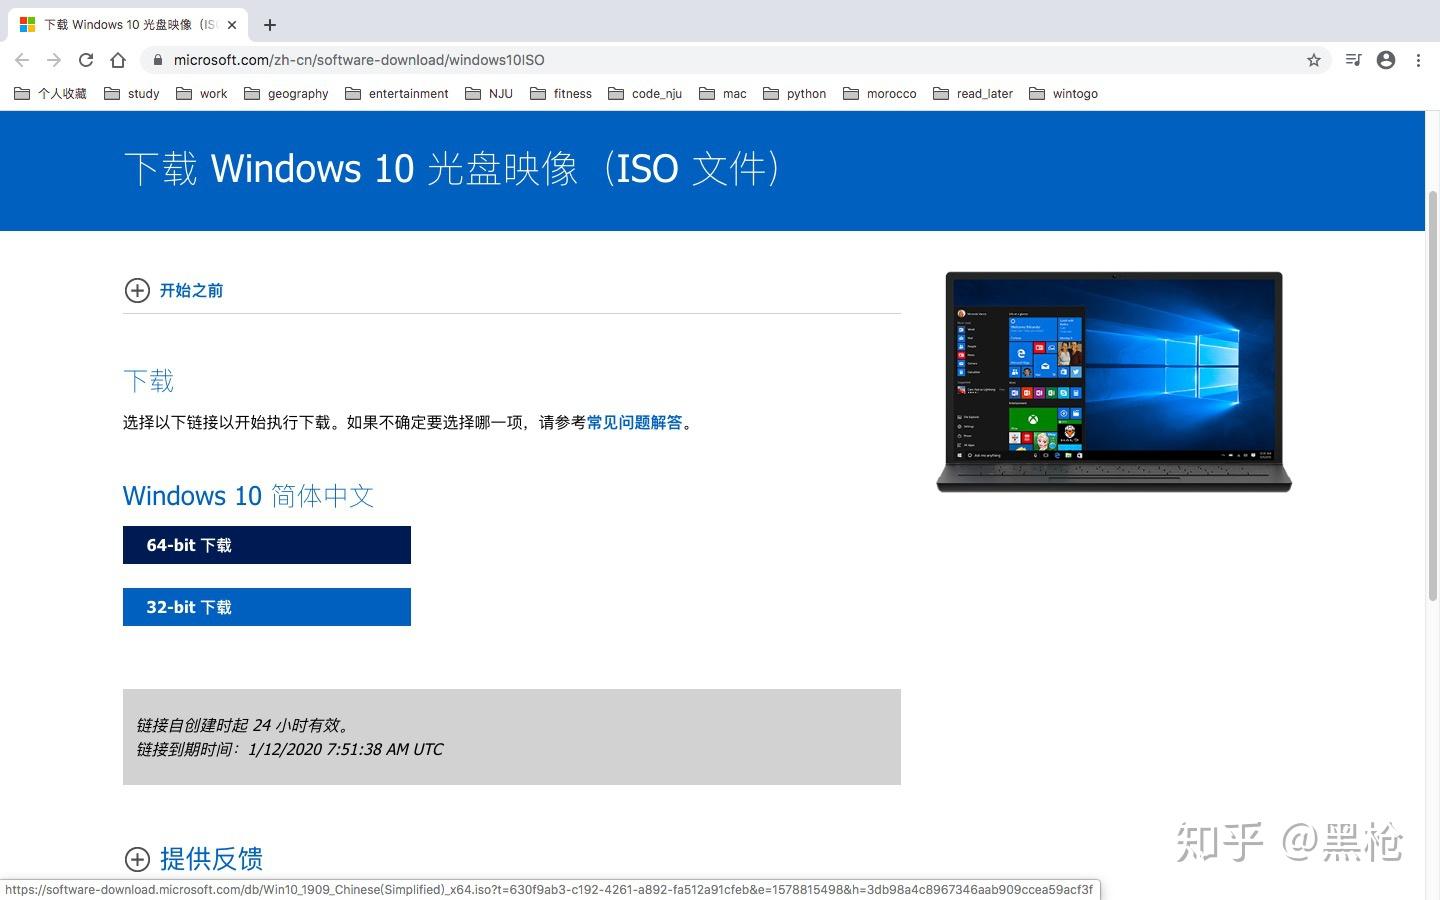The height and width of the screenshot is (900, 1440).
Task: Expand the 提供反馈 section
Action: [x=210, y=859]
